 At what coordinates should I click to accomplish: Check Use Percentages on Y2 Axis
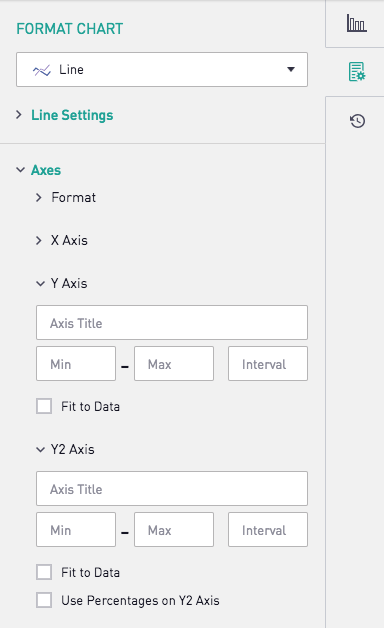(44, 600)
